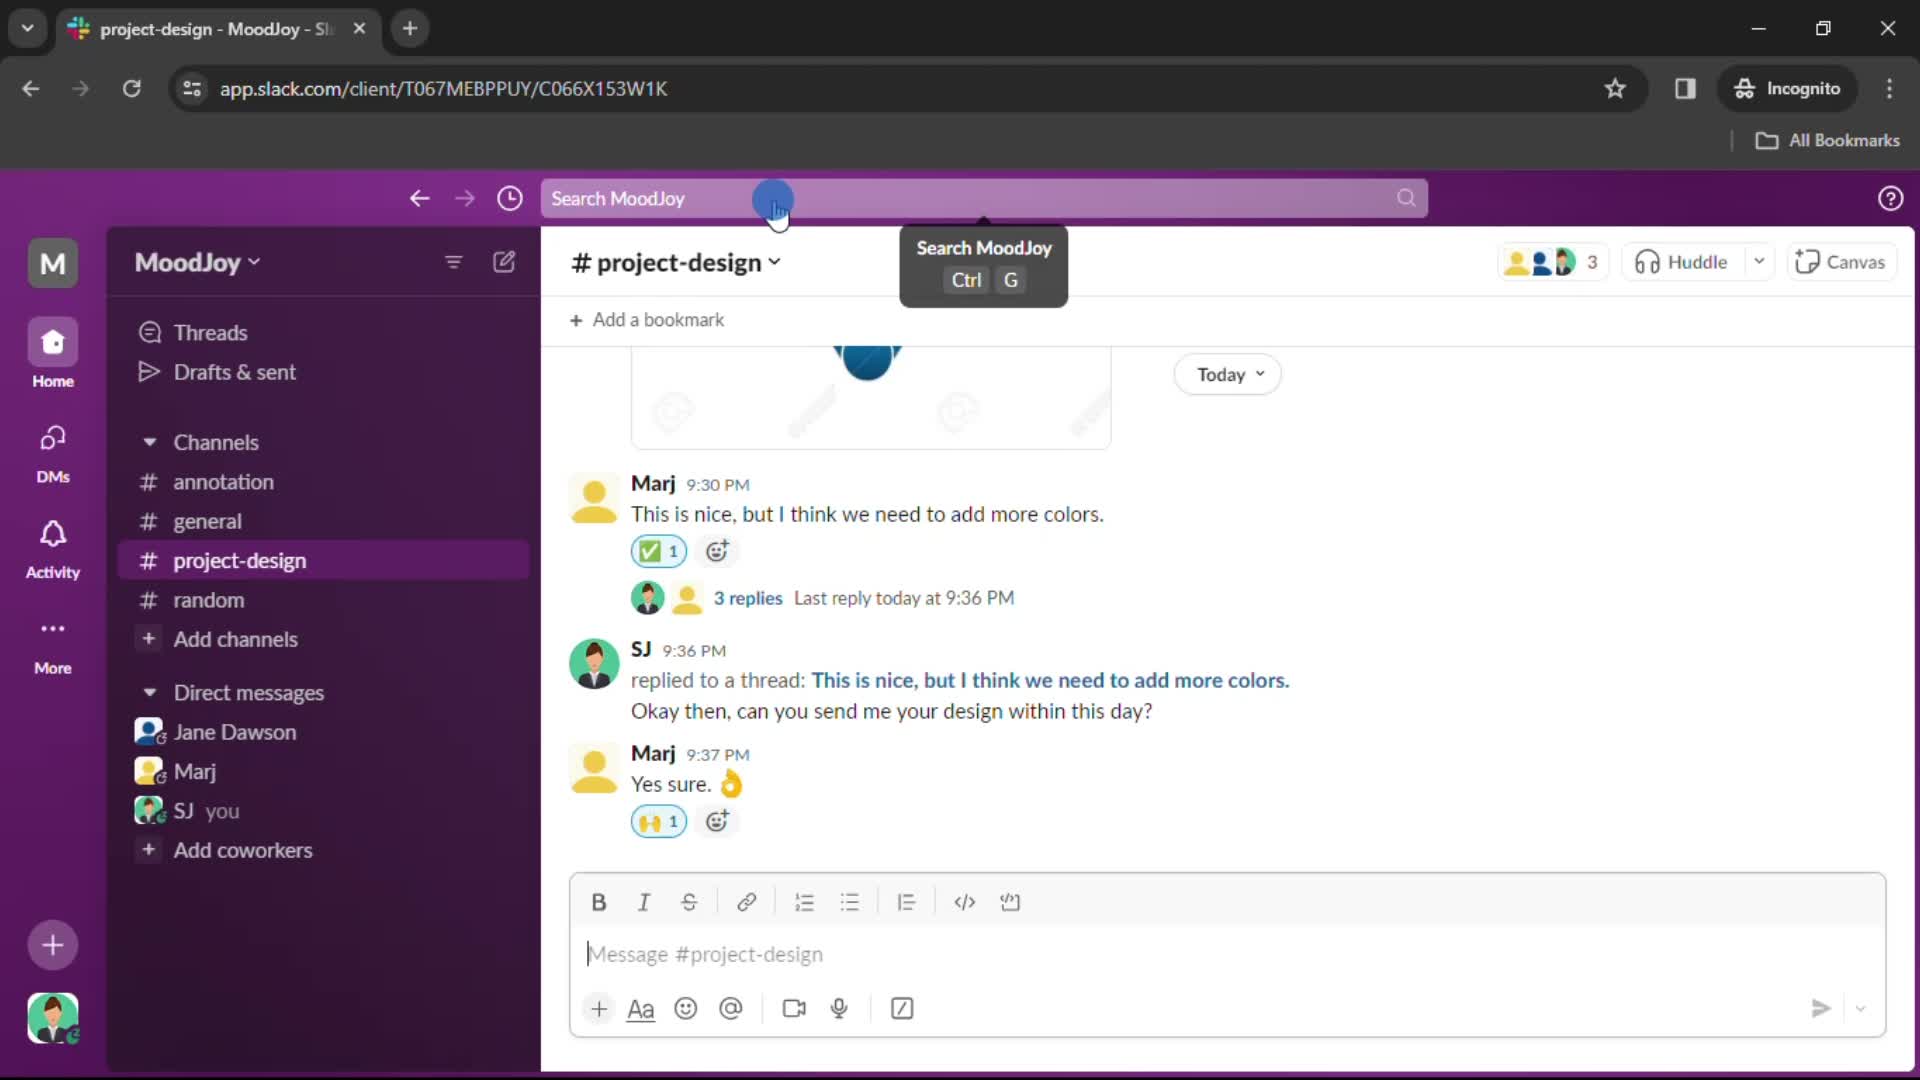The image size is (1920, 1080).
Task: Toggle the Strikethrough formatting icon
Action: coord(688,902)
